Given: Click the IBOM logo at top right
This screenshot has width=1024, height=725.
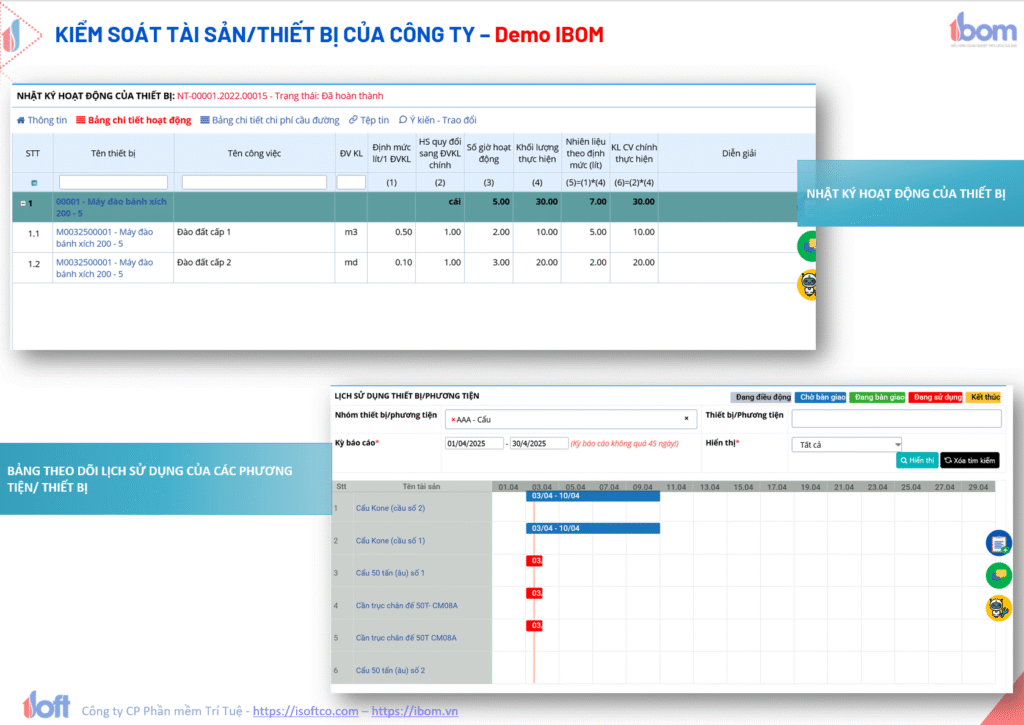Looking at the screenshot, I should click(983, 31).
